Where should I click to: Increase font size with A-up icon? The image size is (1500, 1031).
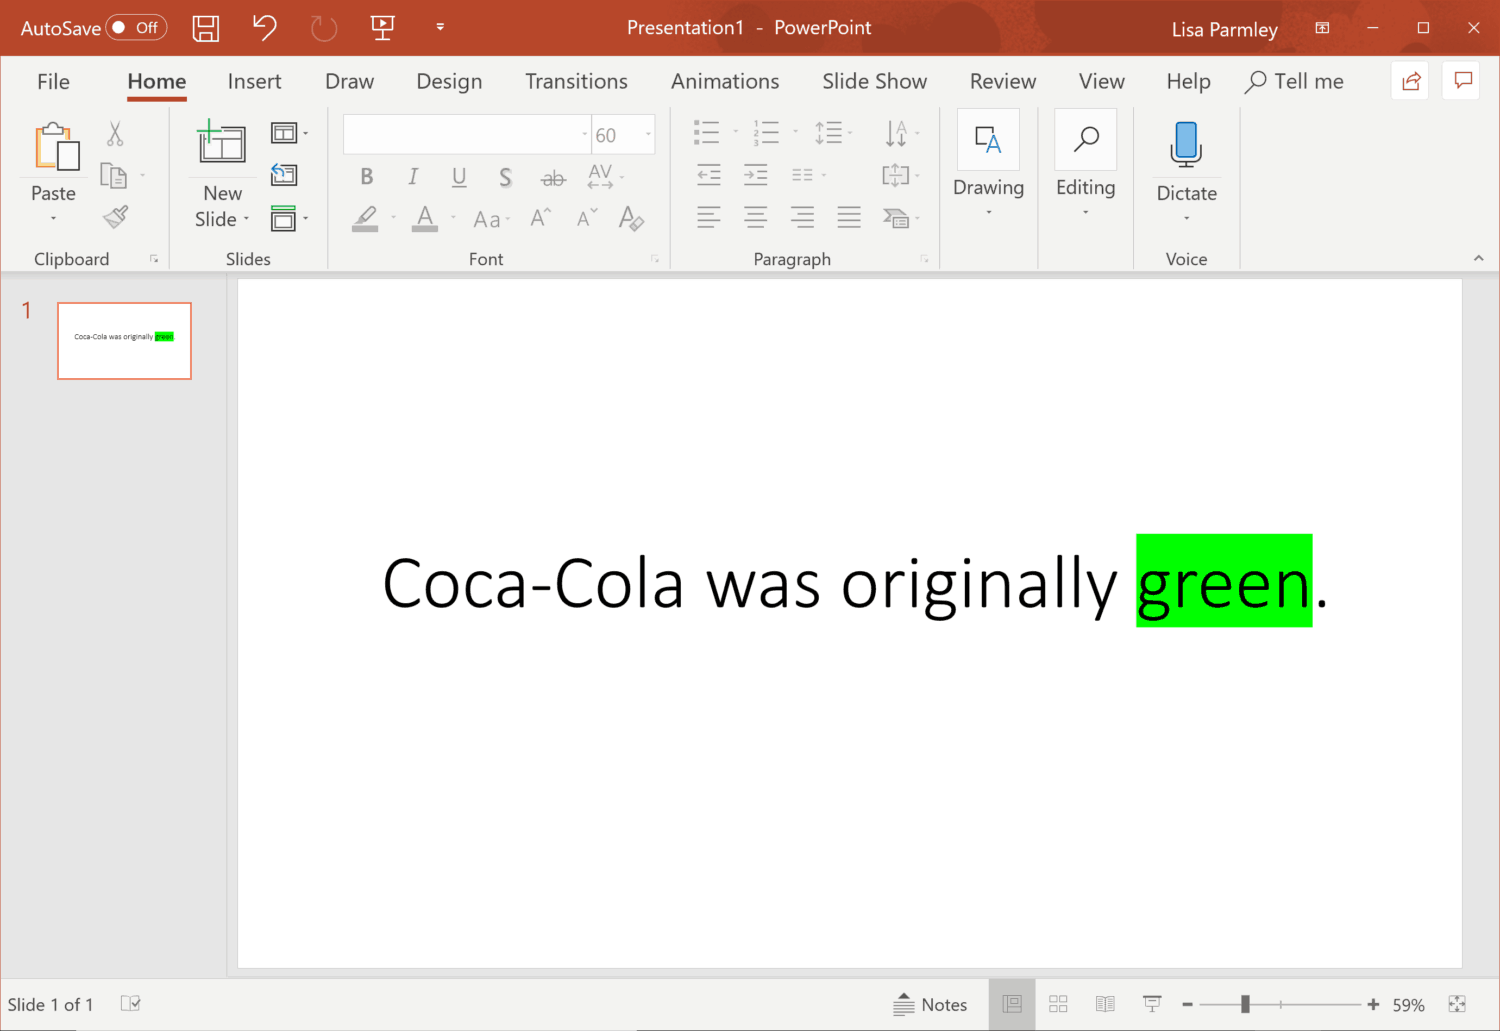pyautogui.click(x=541, y=218)
